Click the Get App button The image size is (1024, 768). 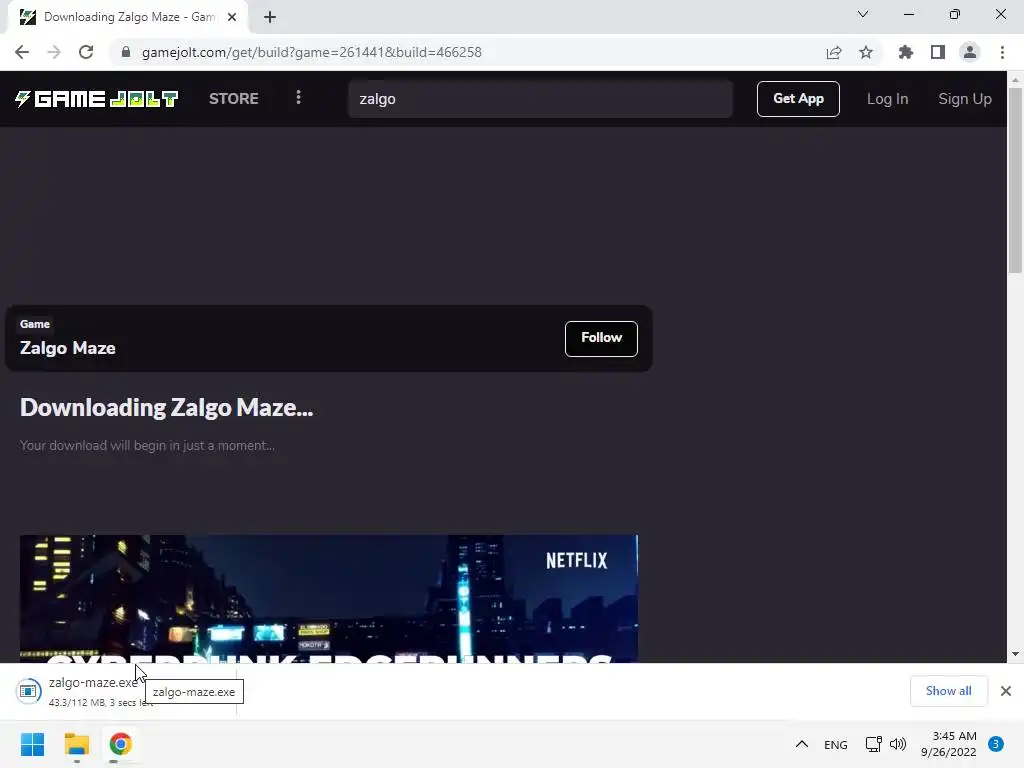[x=798, y=99]
